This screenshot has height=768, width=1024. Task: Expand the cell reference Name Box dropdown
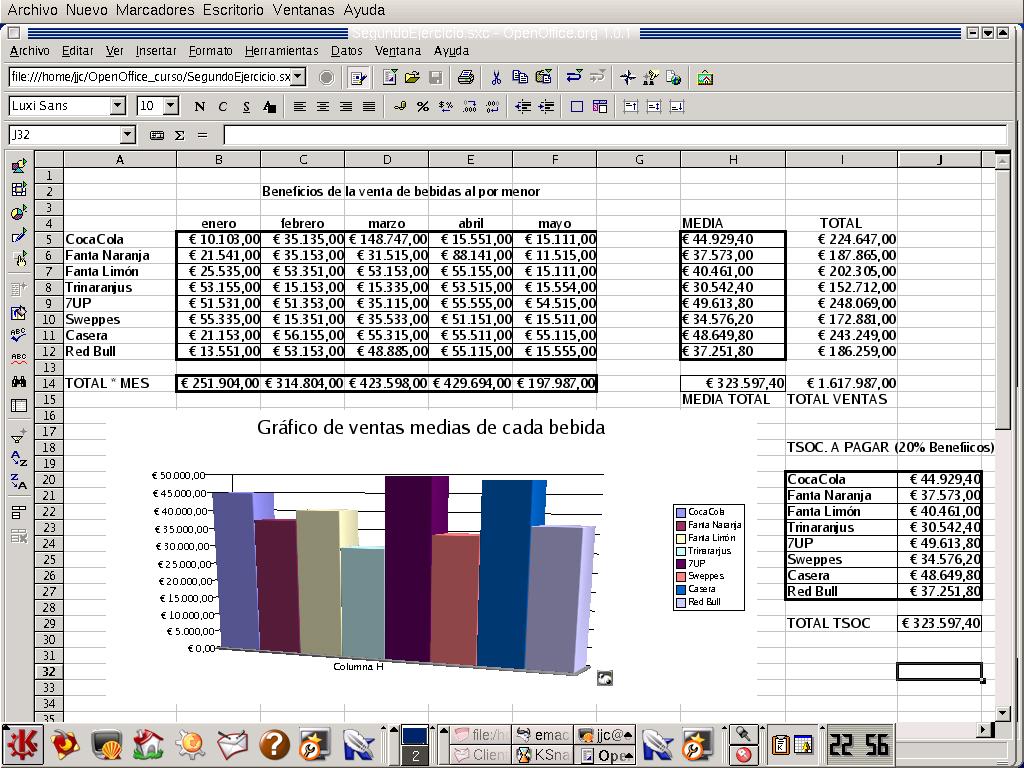point(127,135)
